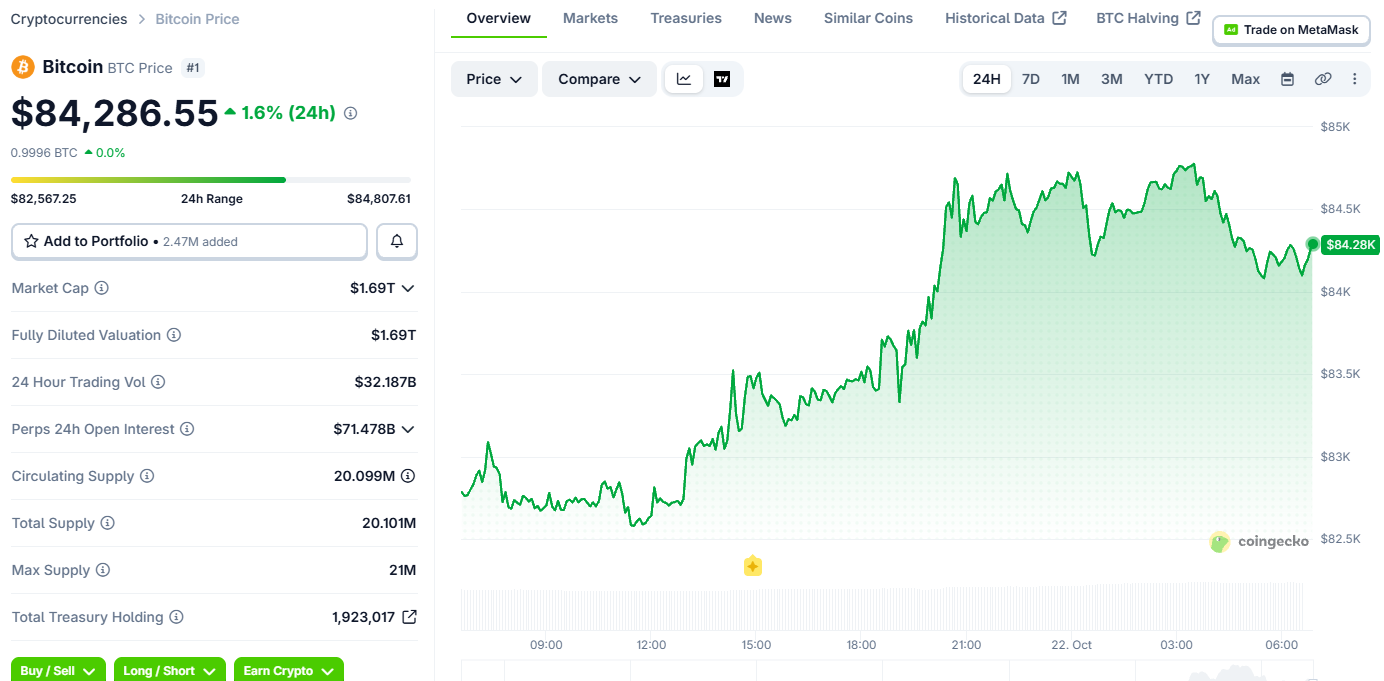Click the Bitcoin Price breadcrumb text
1384x681 pixels.
pos(197,19)
